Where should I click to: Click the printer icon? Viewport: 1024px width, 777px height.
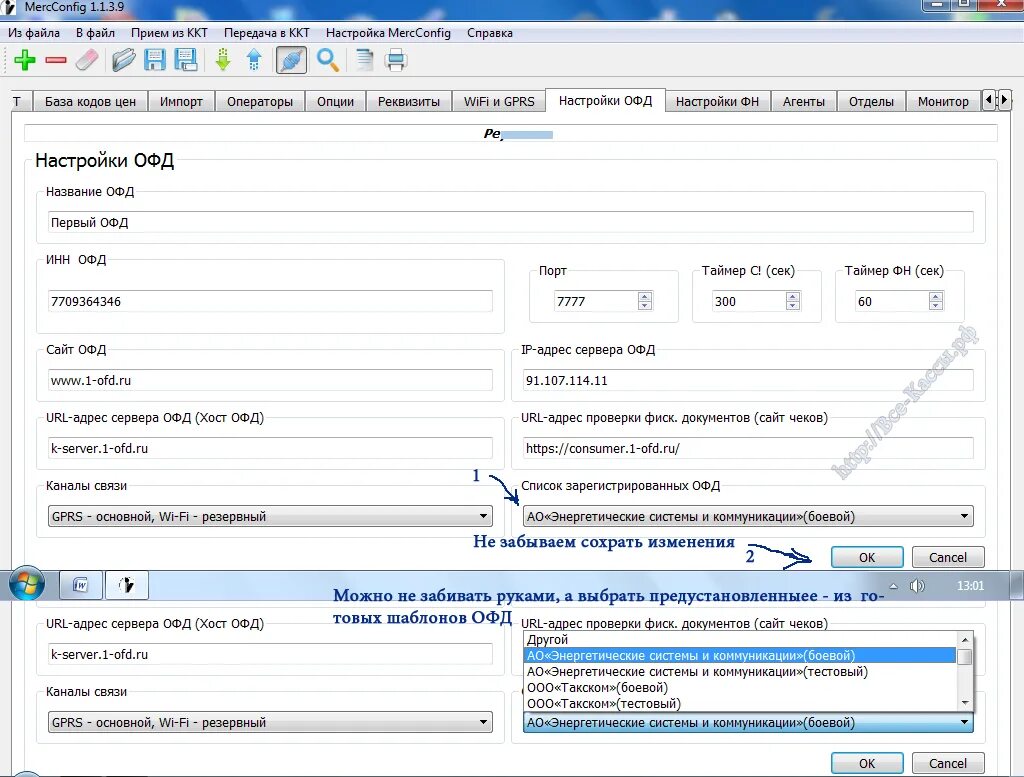click(396, 61)
